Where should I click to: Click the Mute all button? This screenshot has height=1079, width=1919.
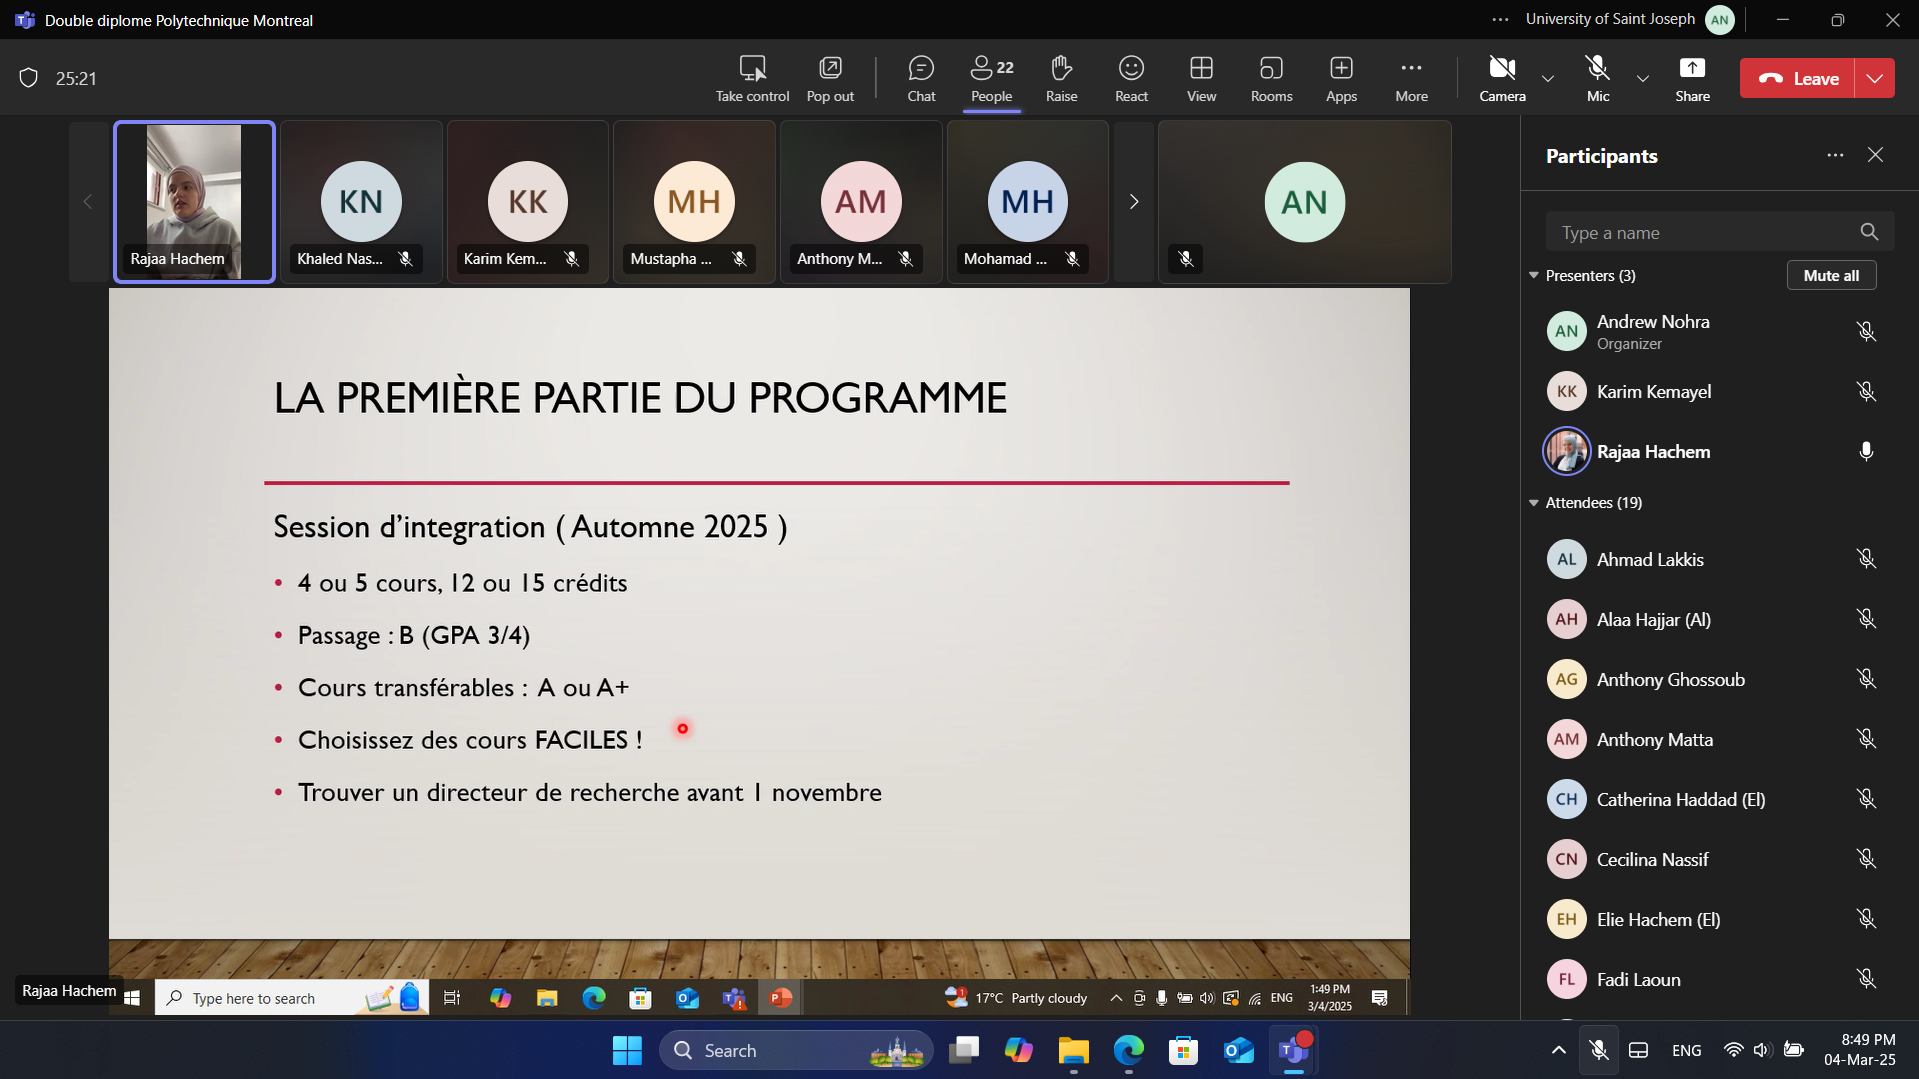click(x=1831, y=275)
